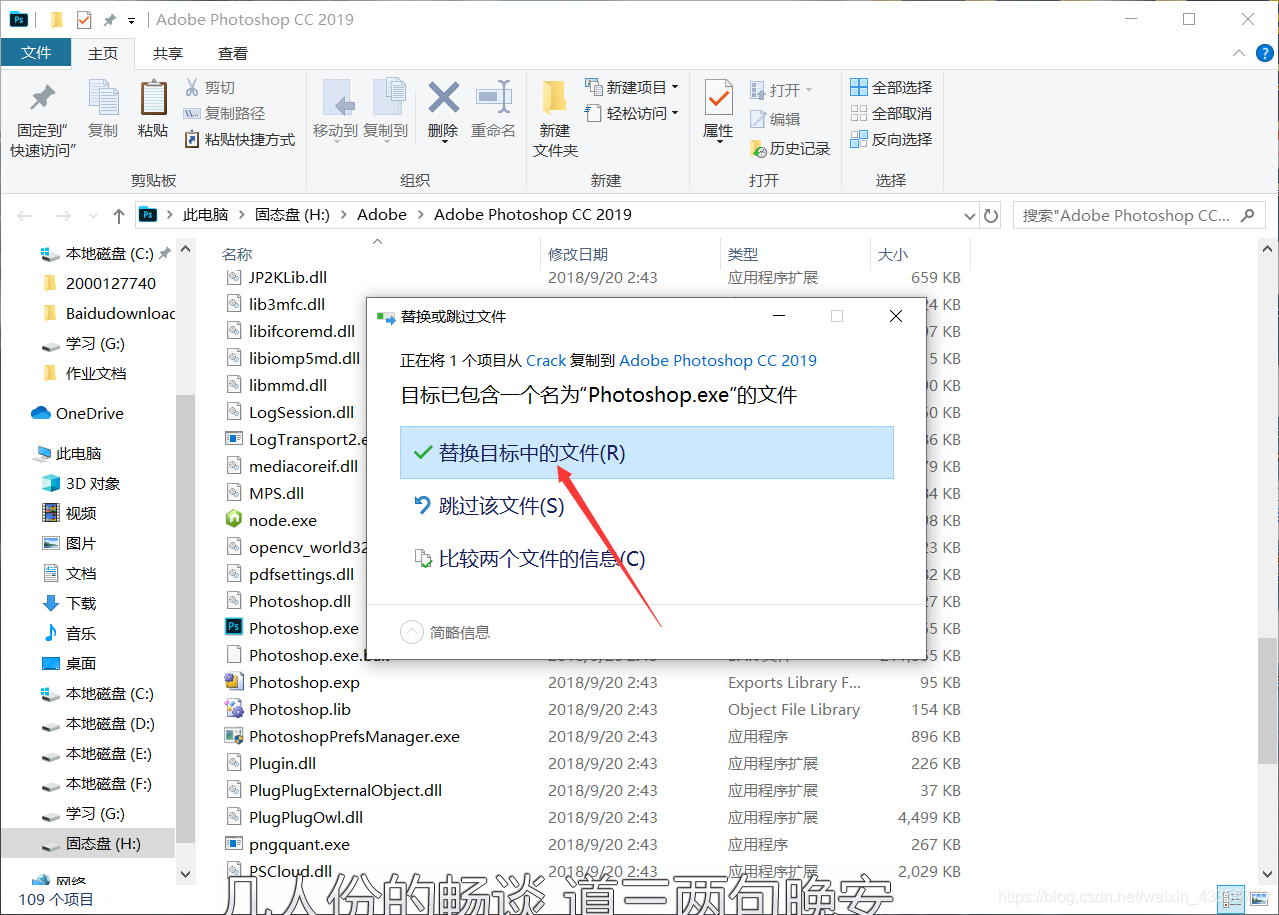
Task: Click Invert selection in ribbon
Action: coord(891,139)
